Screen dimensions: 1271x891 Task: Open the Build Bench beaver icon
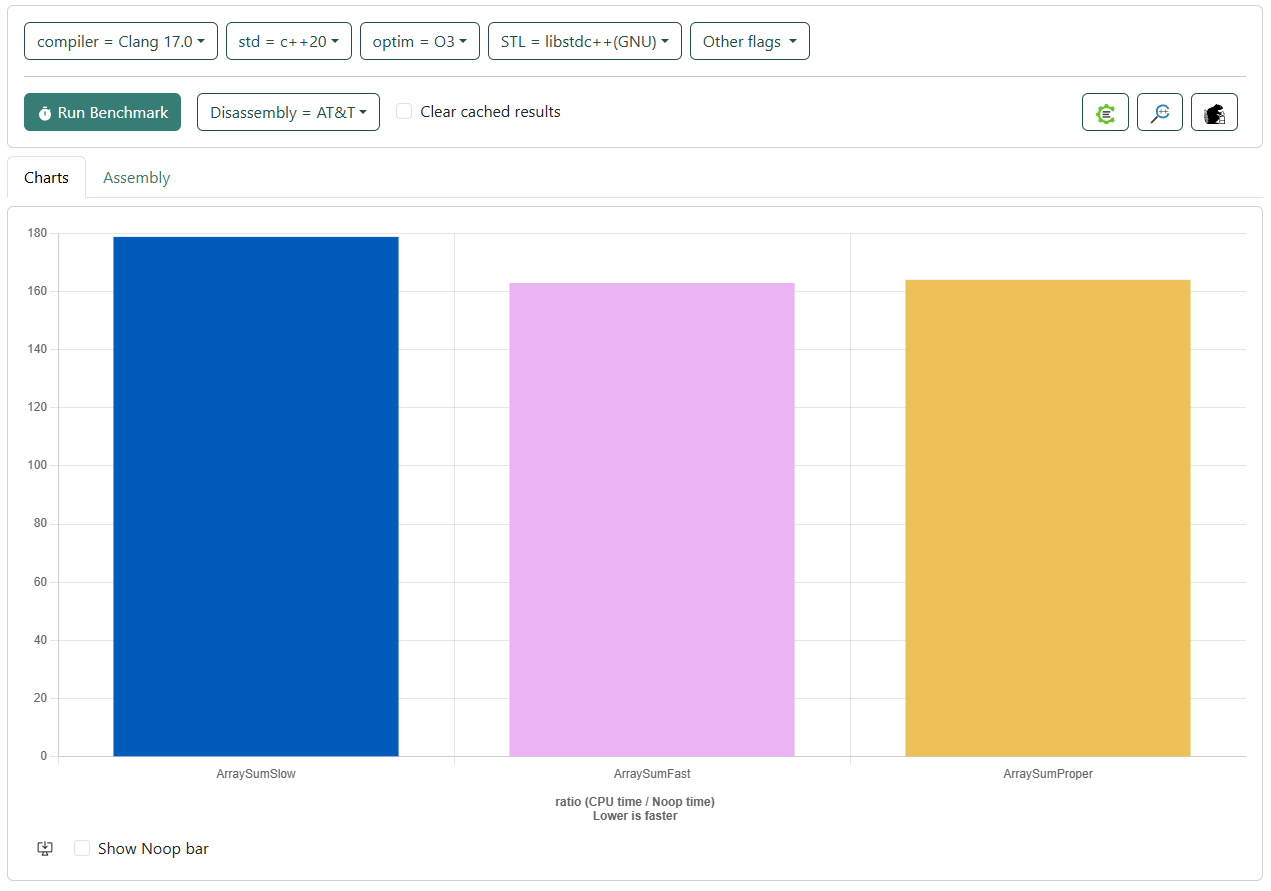[1214, 112]
